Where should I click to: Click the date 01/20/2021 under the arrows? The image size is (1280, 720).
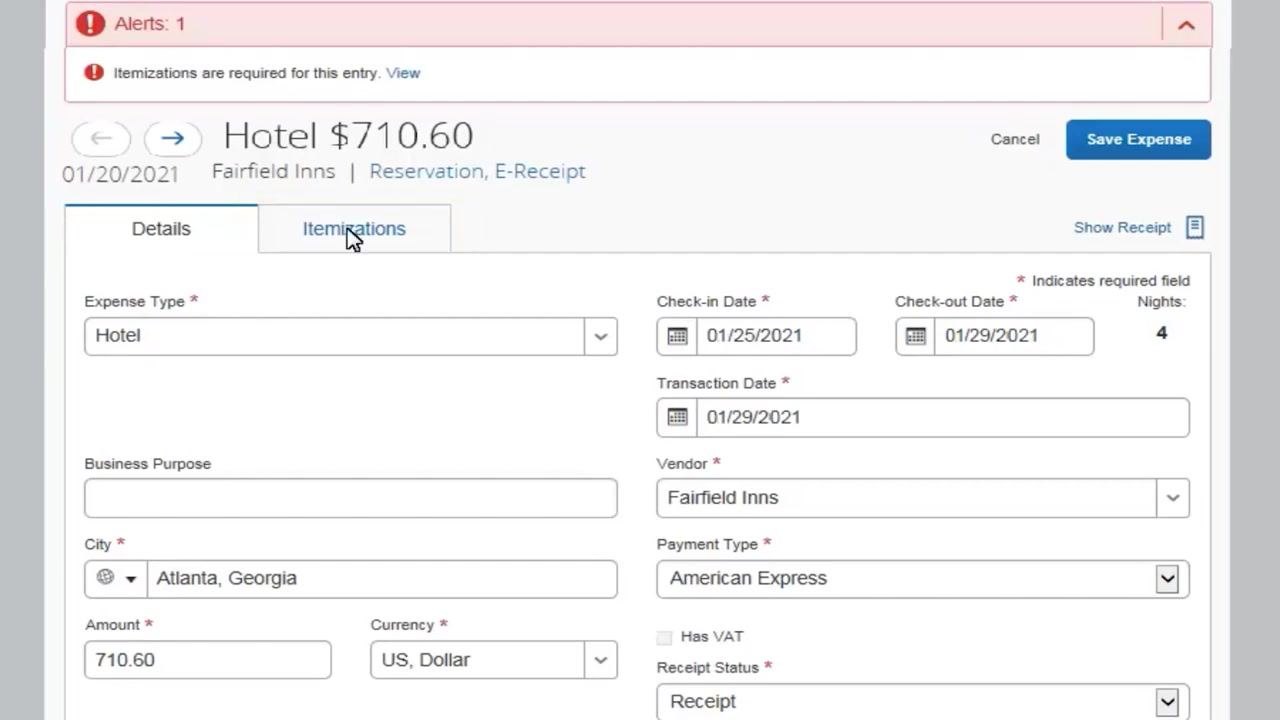(x=121, y=174)
